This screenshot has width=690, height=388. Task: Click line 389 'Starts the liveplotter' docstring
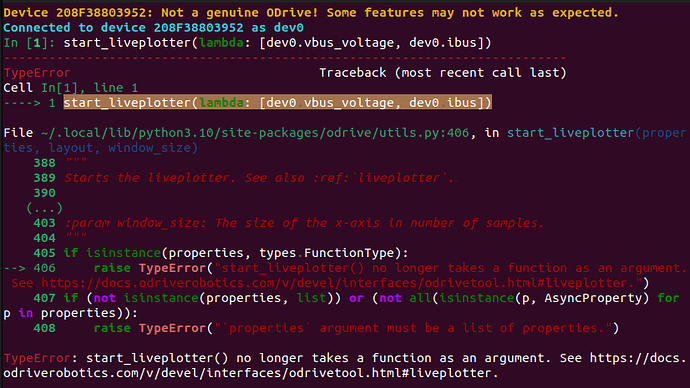(259, 178)
